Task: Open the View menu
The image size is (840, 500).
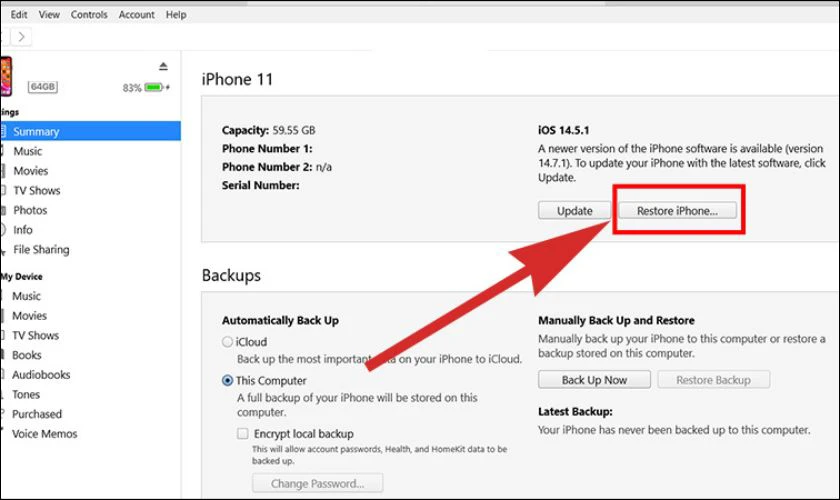Action: click(x=49, y=14)
